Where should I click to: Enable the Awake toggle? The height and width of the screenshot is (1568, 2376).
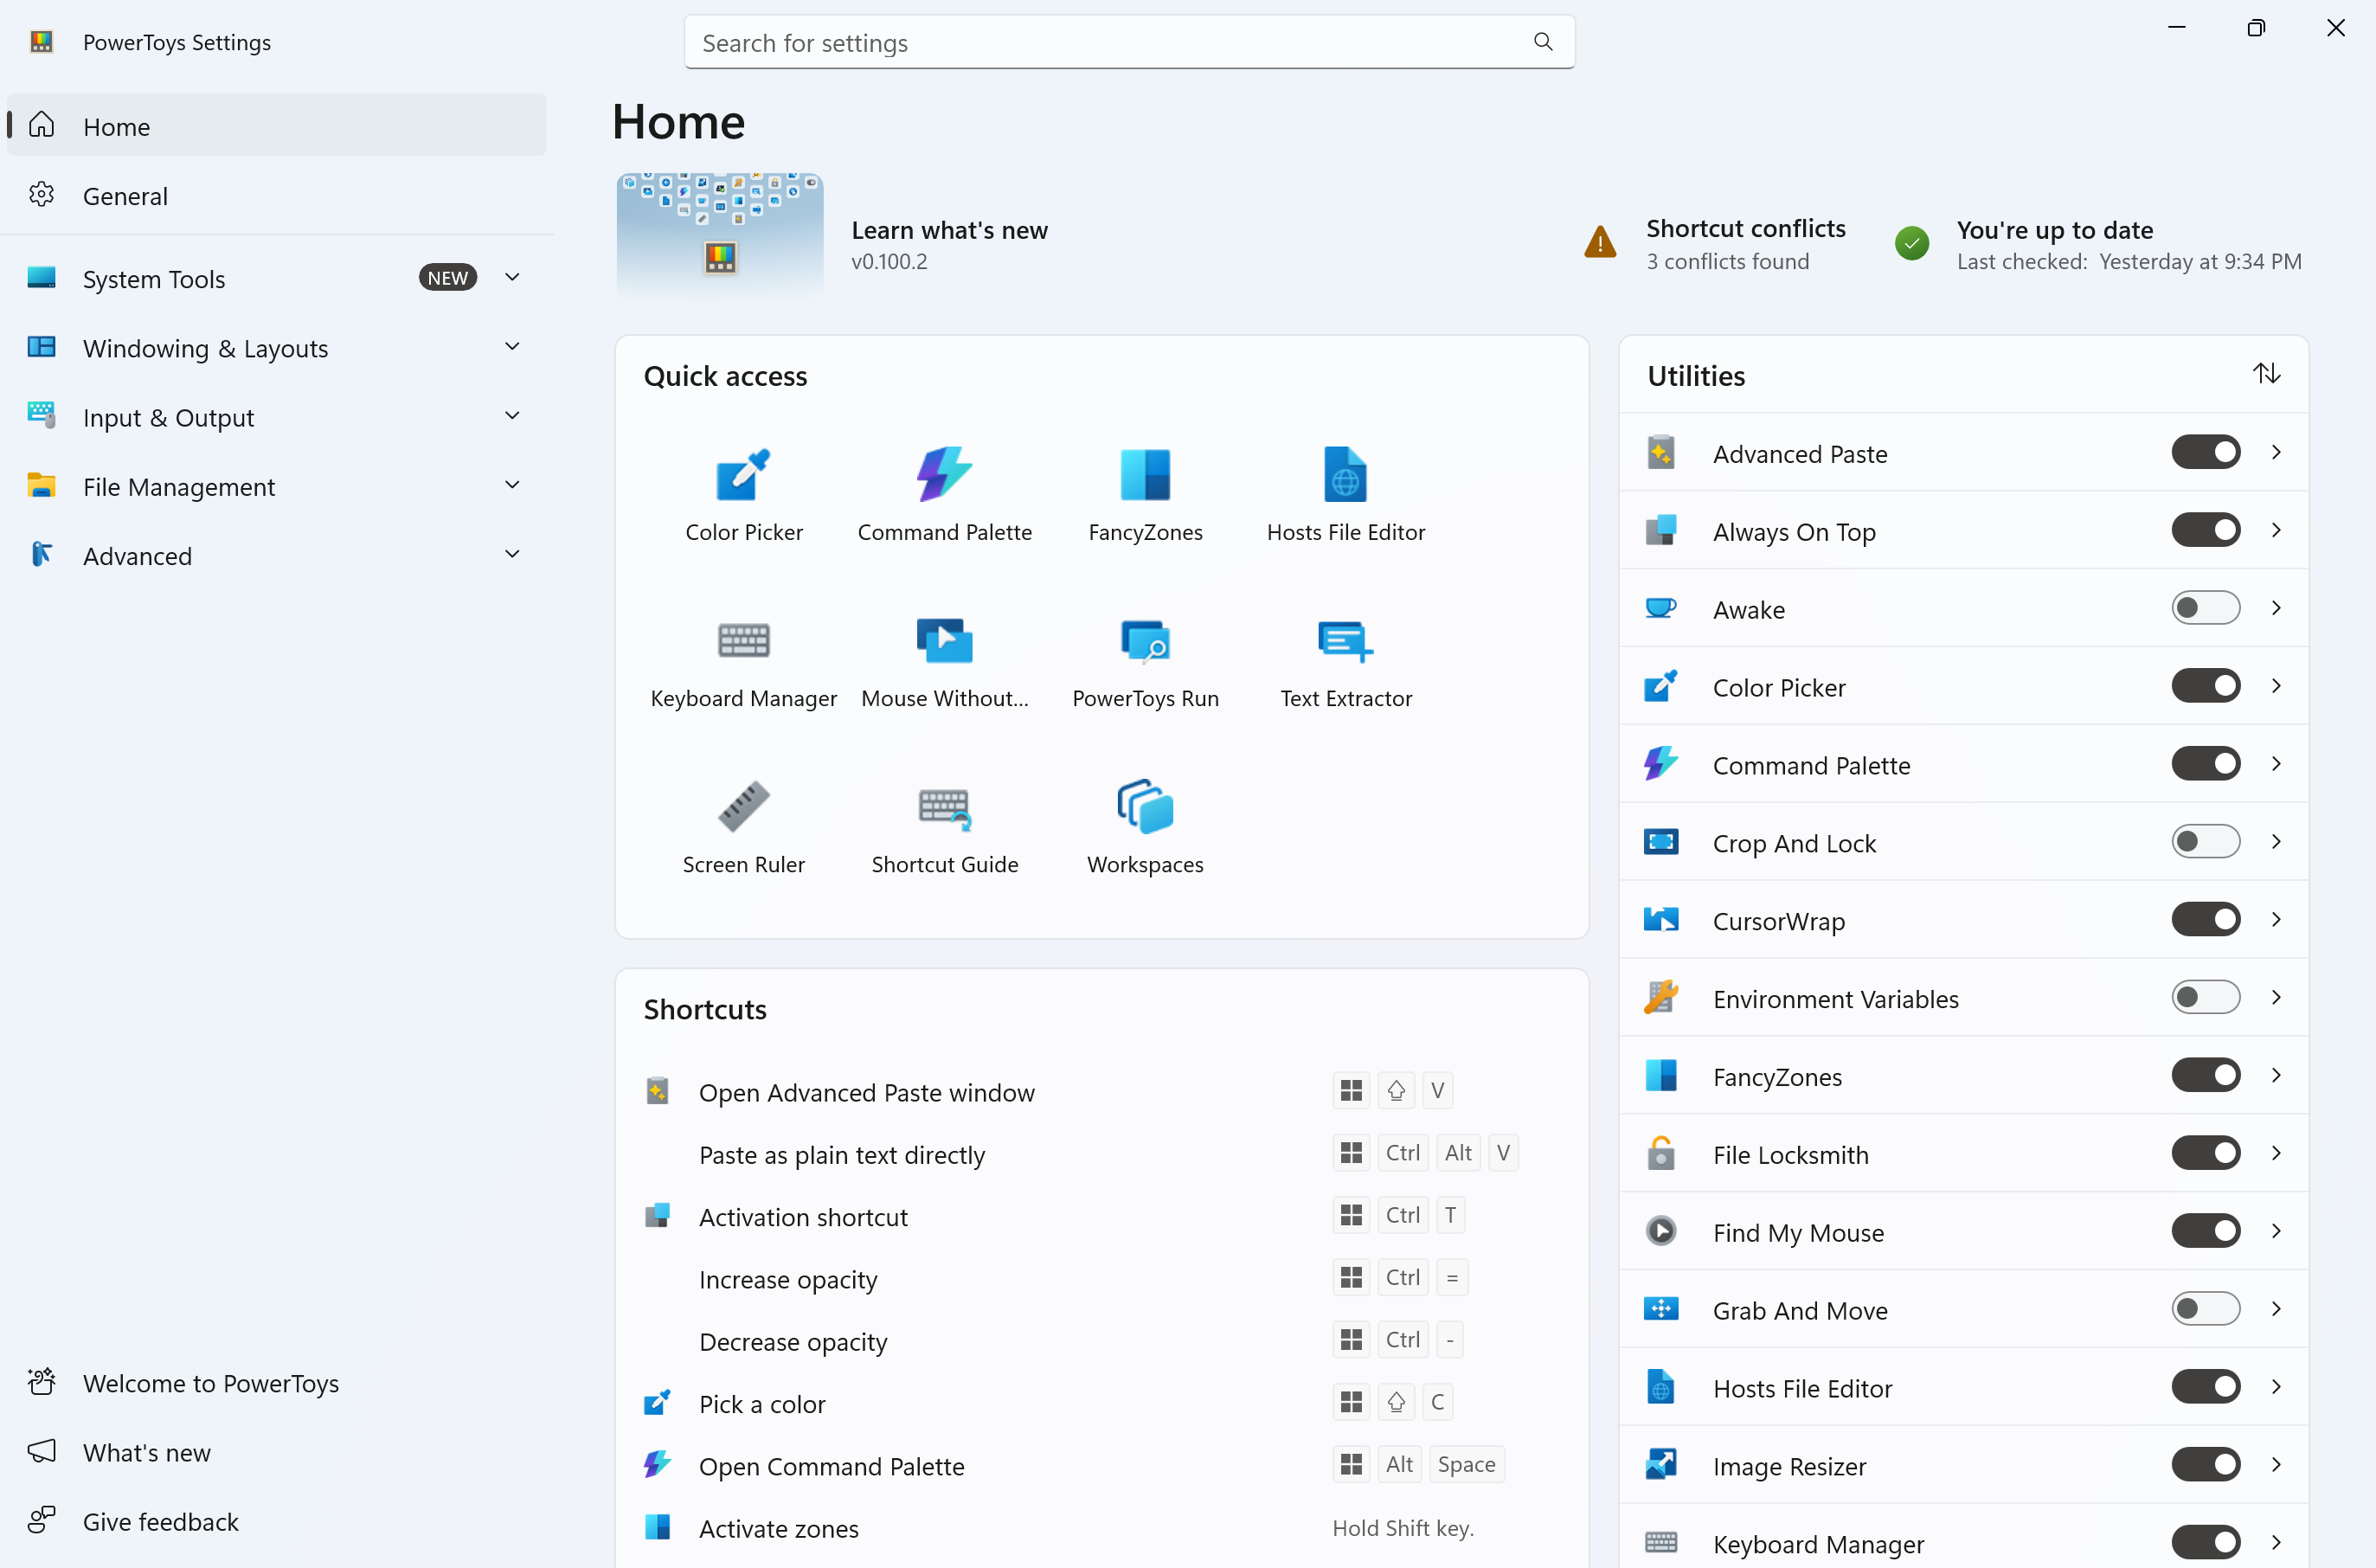(x=2205, y=608)
